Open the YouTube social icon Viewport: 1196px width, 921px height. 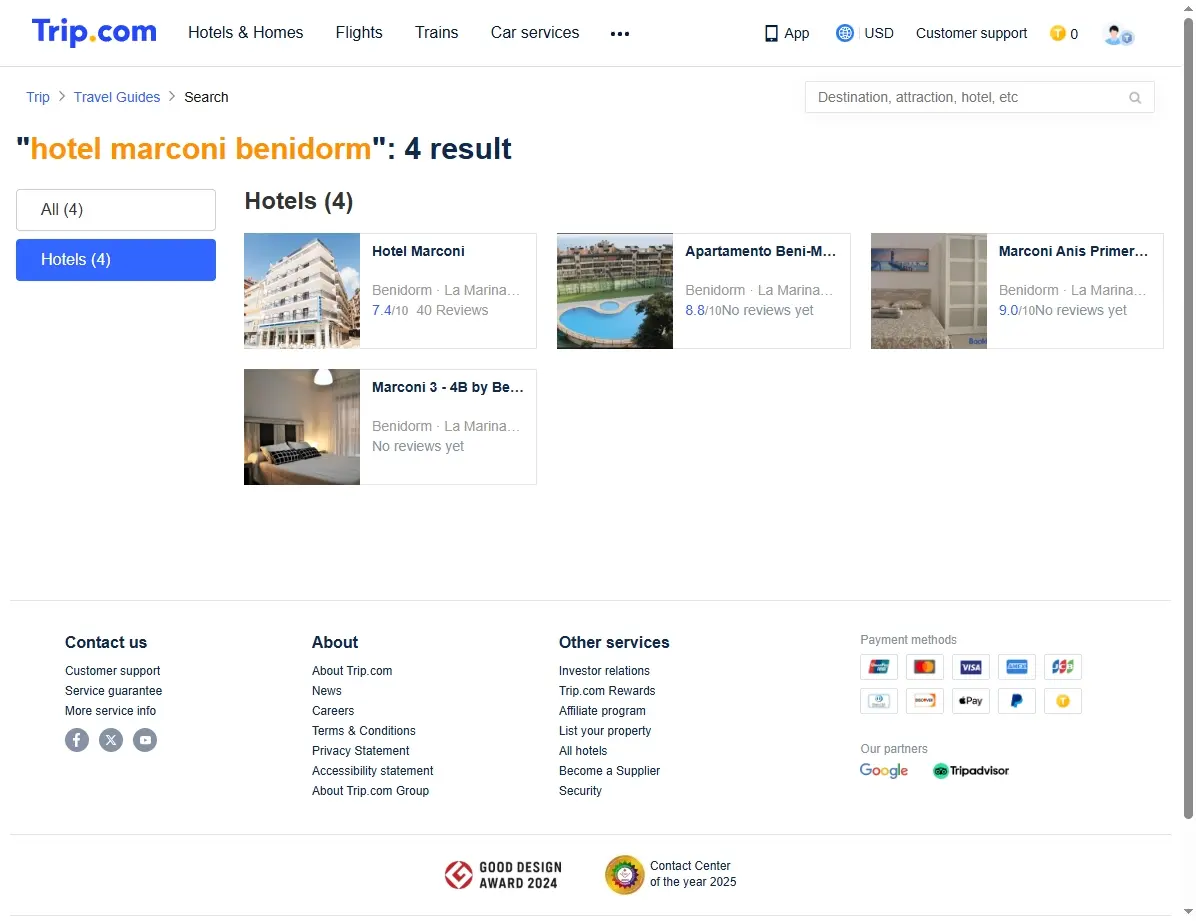(145, 739)
